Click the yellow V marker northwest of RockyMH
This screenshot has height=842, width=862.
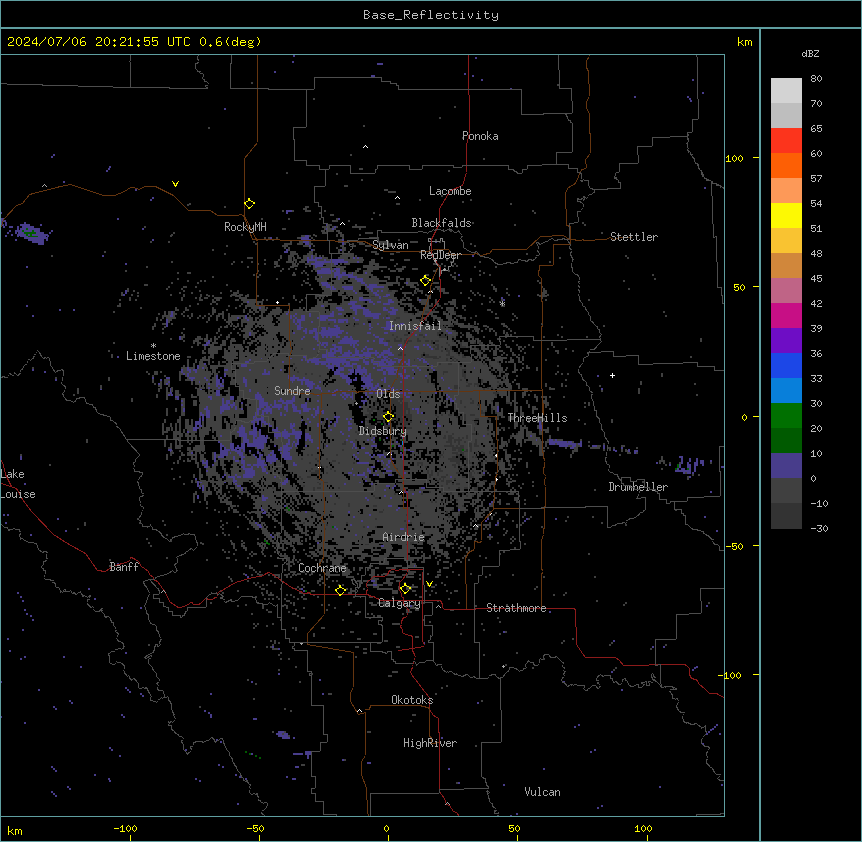(175, 184)
